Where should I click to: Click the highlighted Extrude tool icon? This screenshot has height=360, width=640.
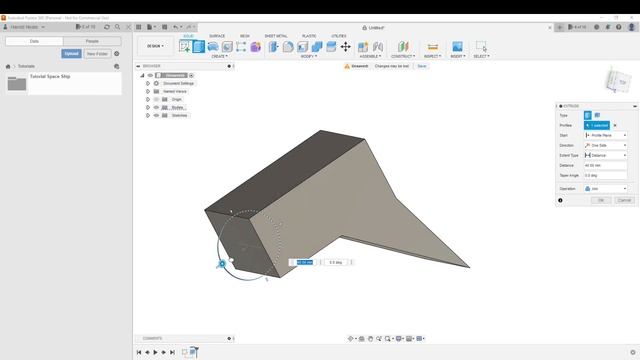coord(199,47)
